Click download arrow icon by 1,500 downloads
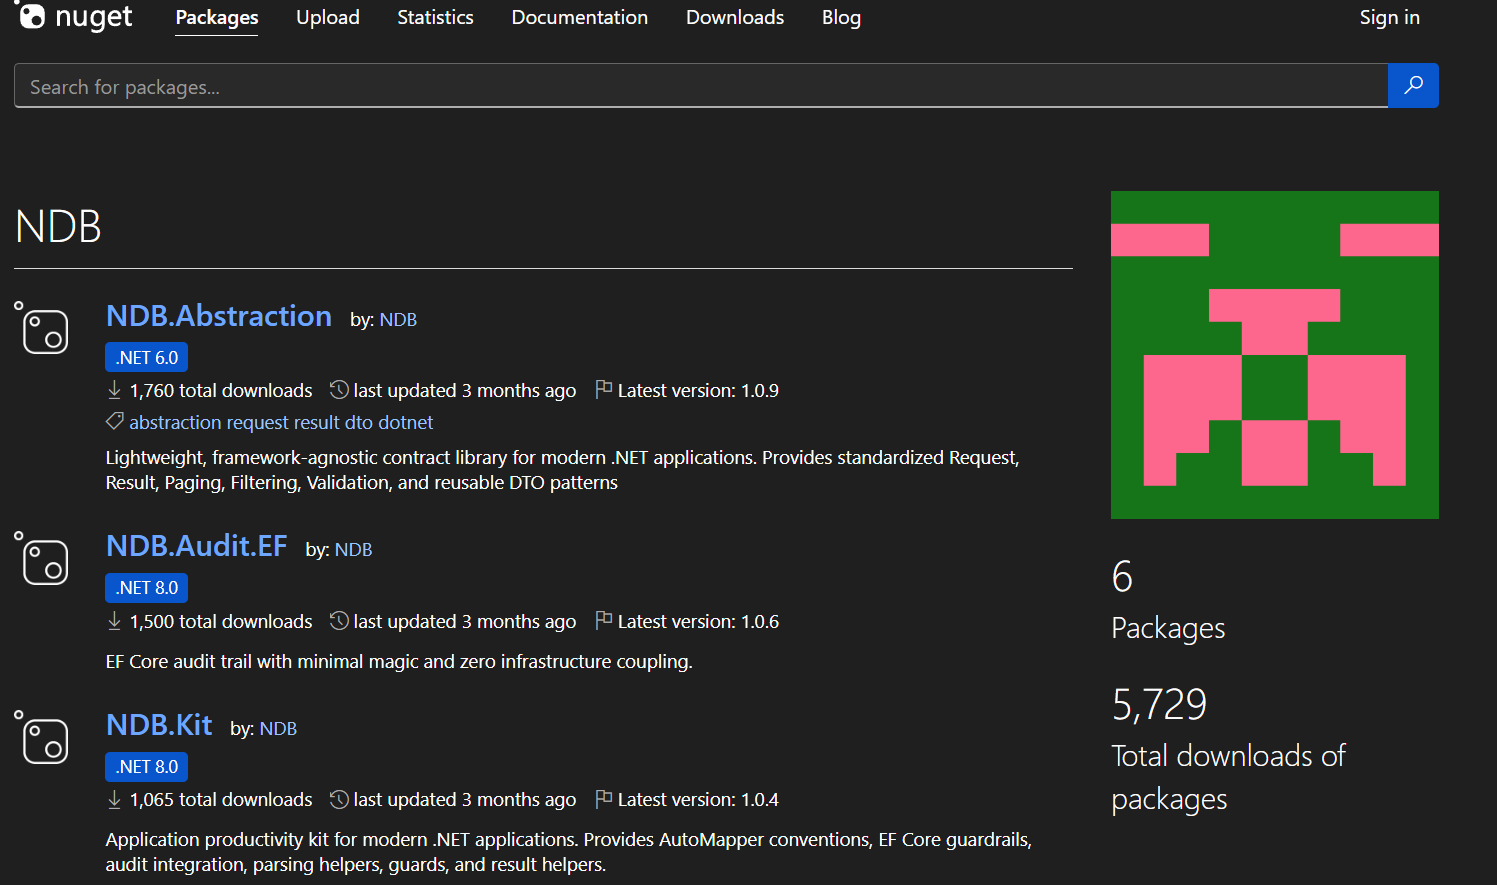Image resolution: width=1497 pixels, height=885 pixels. pos(114,621)
